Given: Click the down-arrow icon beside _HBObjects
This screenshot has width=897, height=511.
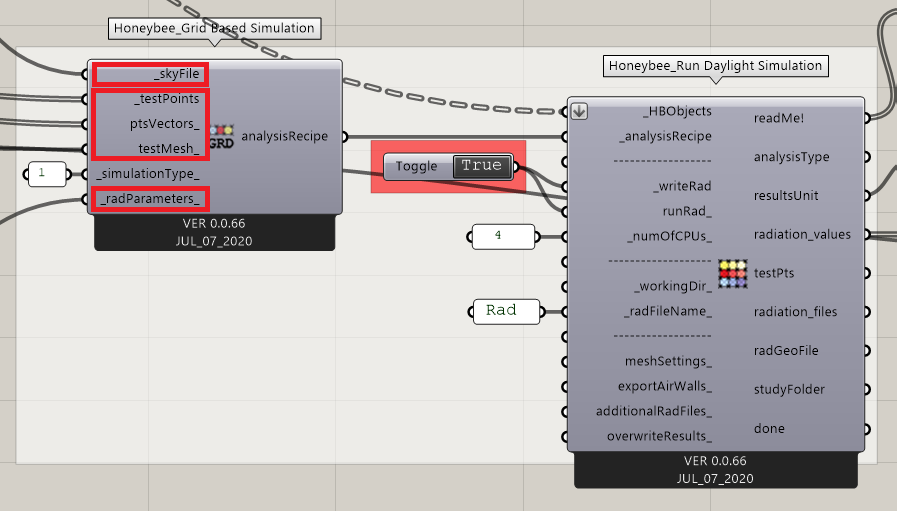Looking at the screenshot, I should tap(579, 111).
